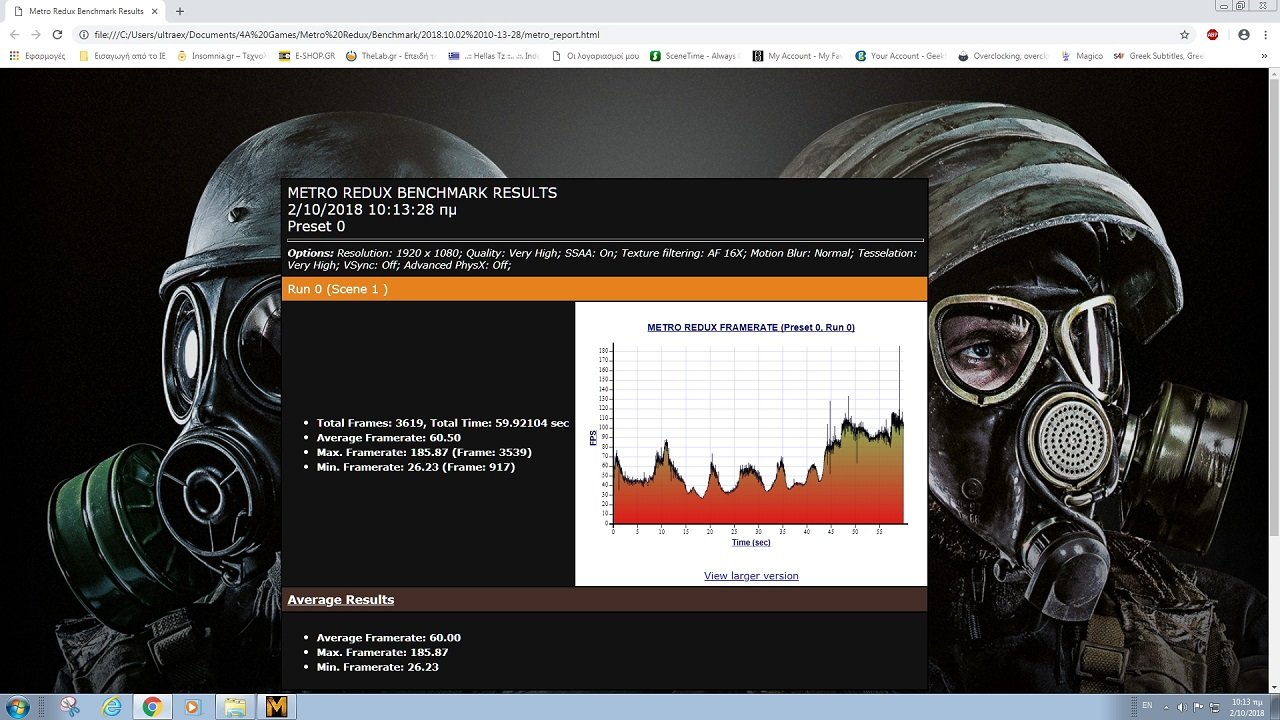Click the Options resolution and quality text
The image size is (1280, 720).
[602, 259]
